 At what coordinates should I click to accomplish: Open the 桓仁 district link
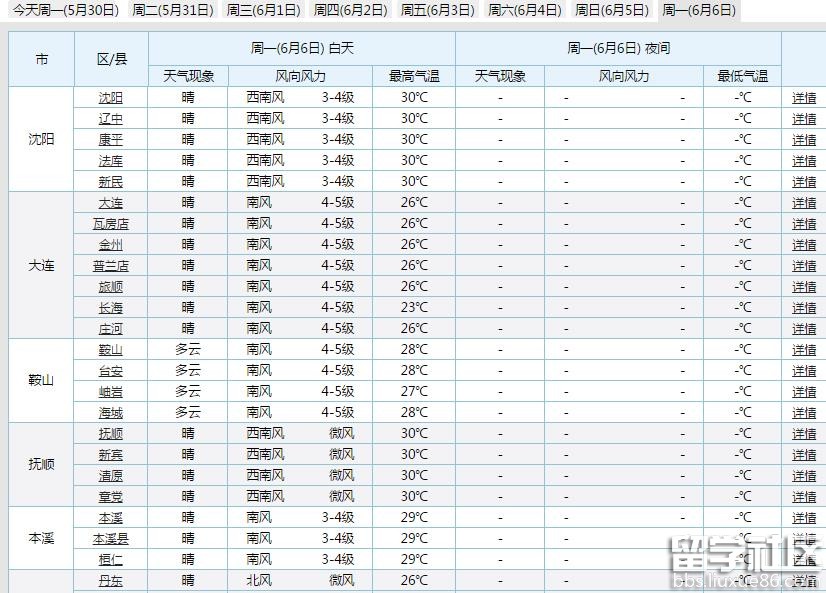point(111,560)
